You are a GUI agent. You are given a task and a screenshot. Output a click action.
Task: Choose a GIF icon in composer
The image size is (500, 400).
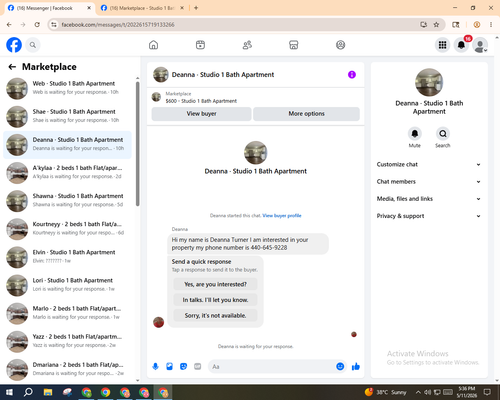point(198,367)
